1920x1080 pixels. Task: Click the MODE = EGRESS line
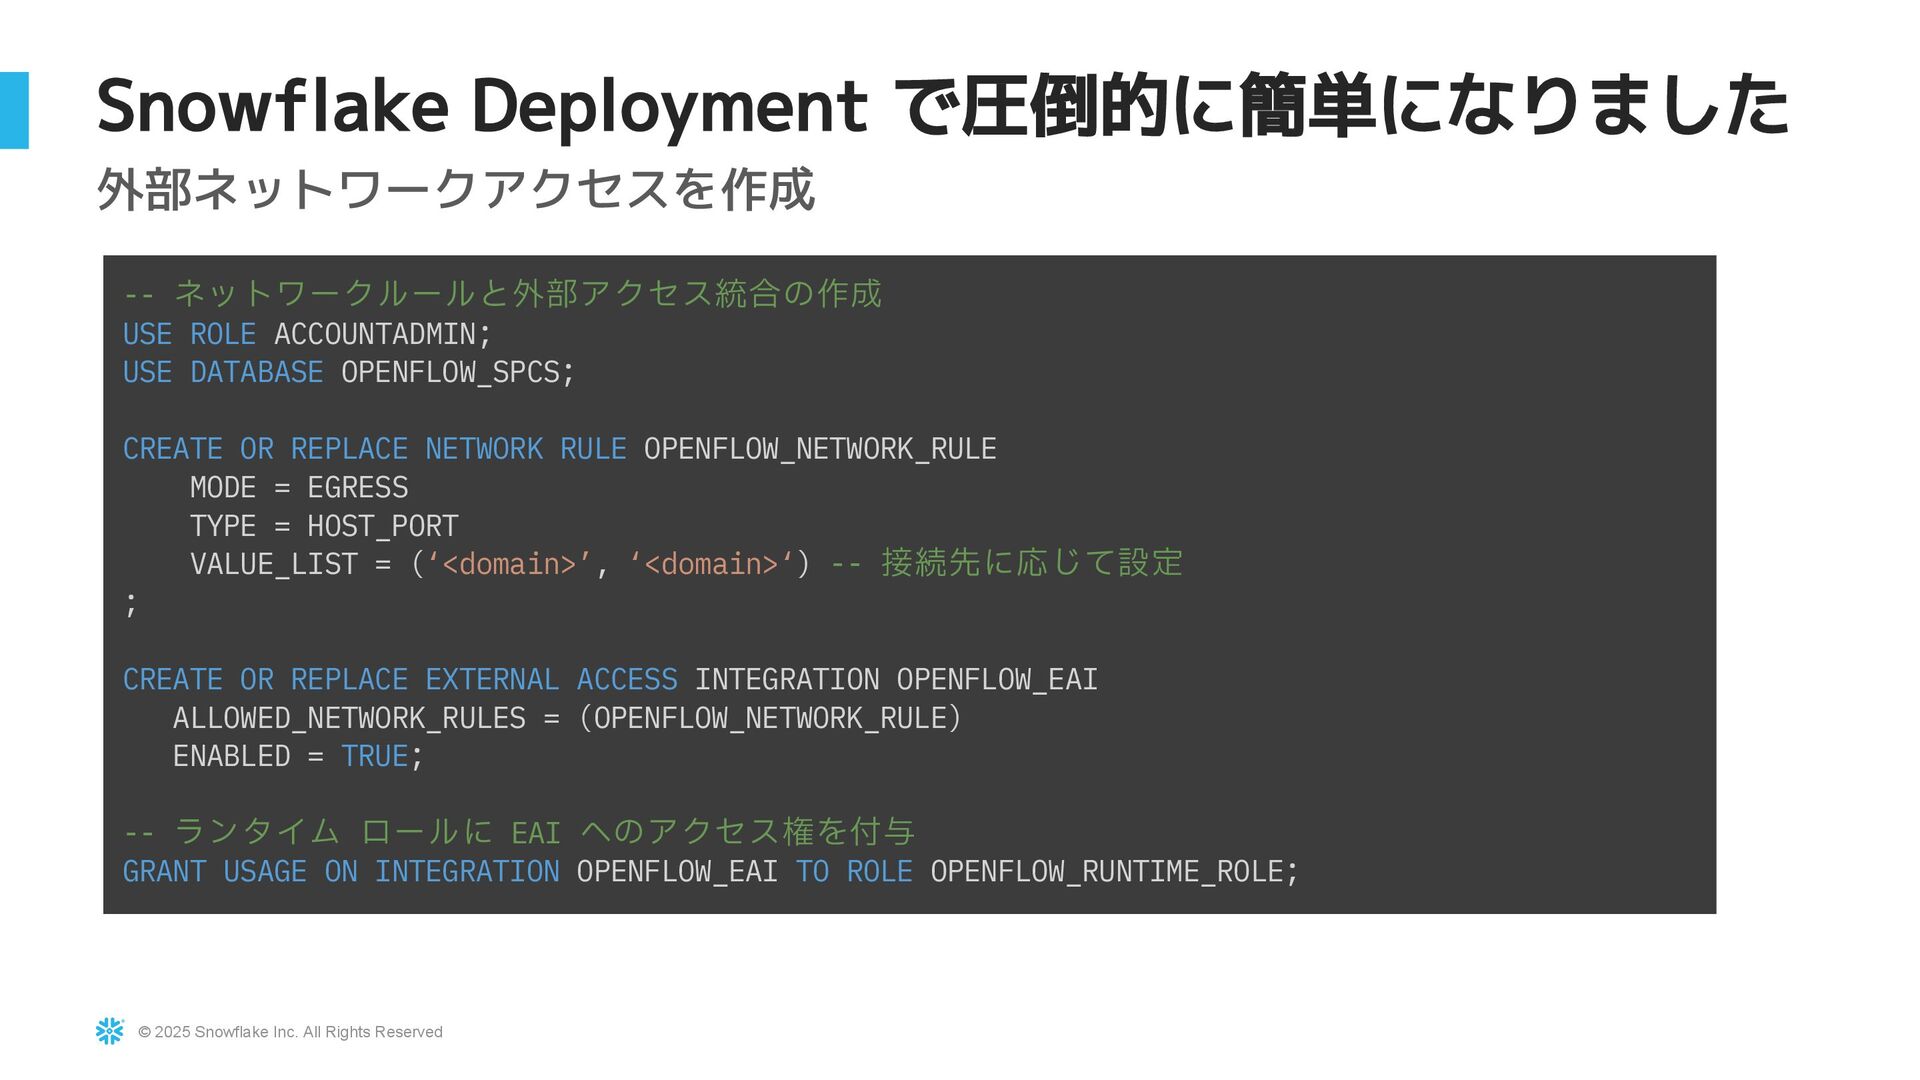click(x=299, y=488)
